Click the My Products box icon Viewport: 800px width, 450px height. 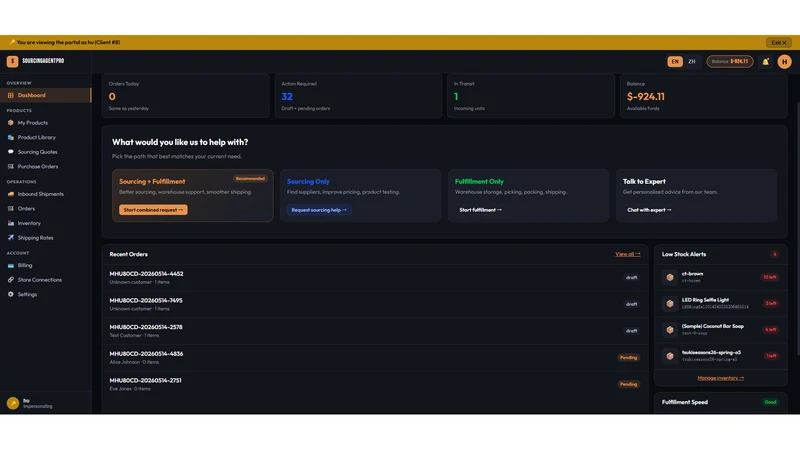tap(11, 123)
